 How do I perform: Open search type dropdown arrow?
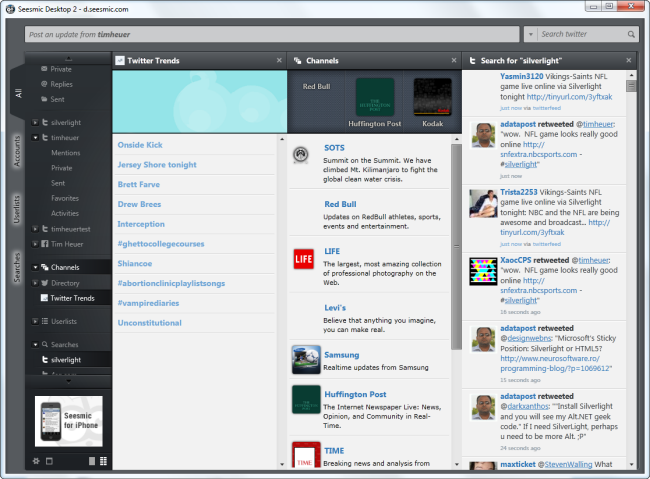click(x=531, y=34)
